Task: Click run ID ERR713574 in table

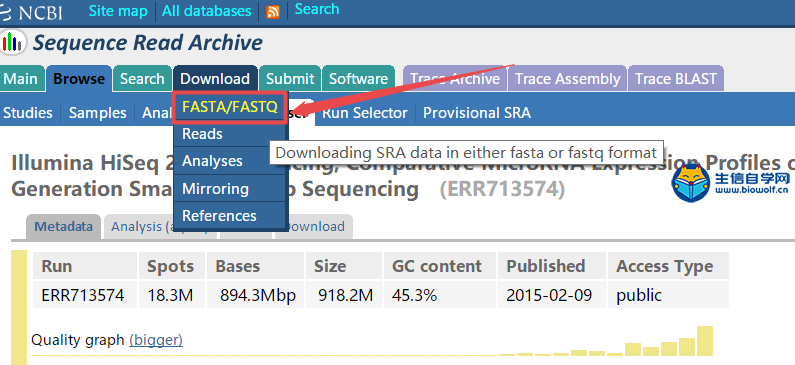Action: 83,295
